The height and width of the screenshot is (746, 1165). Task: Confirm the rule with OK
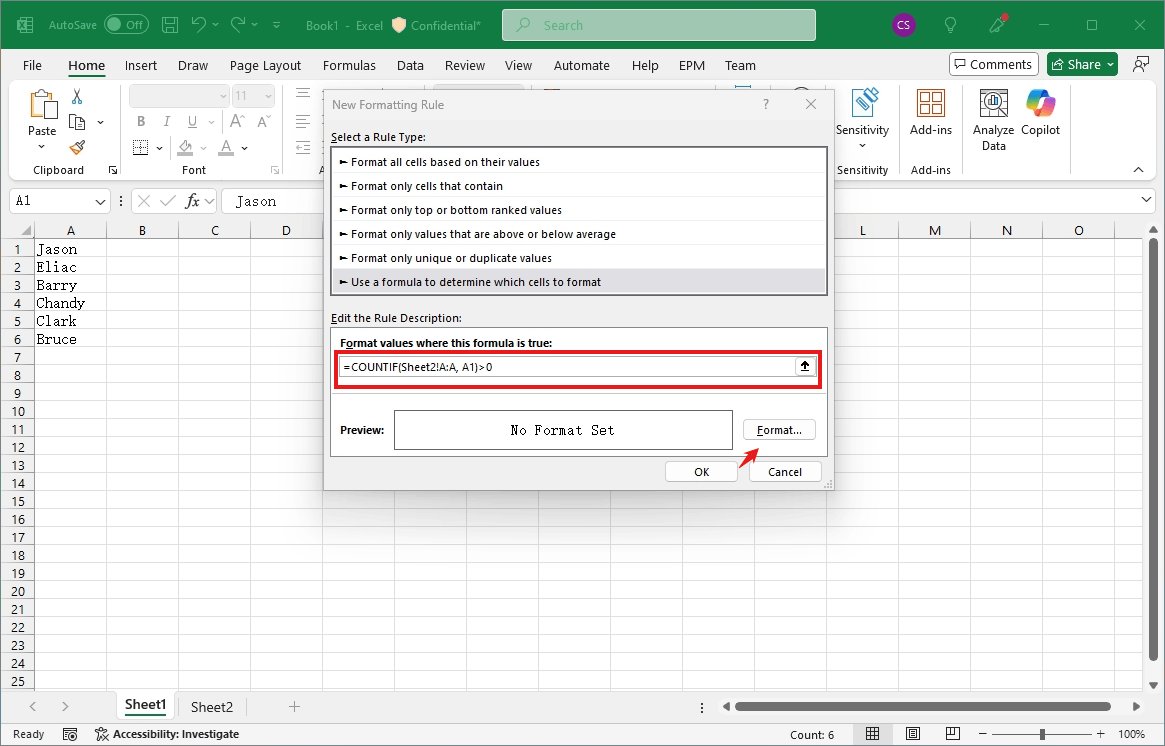tap(701, 471)
